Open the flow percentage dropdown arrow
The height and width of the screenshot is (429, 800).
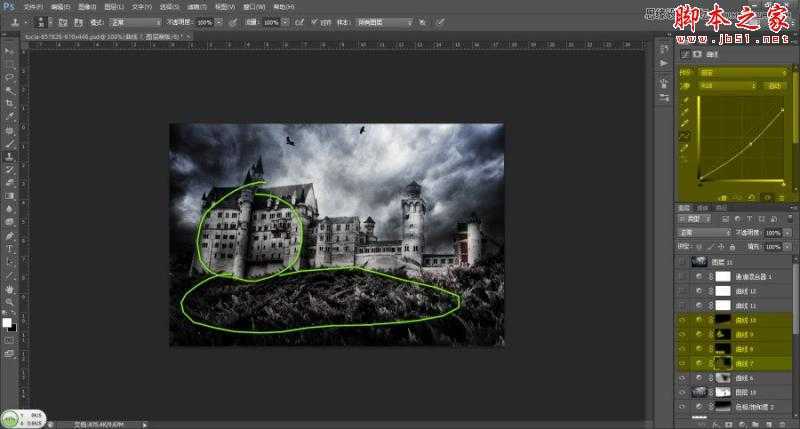point(285,22)
